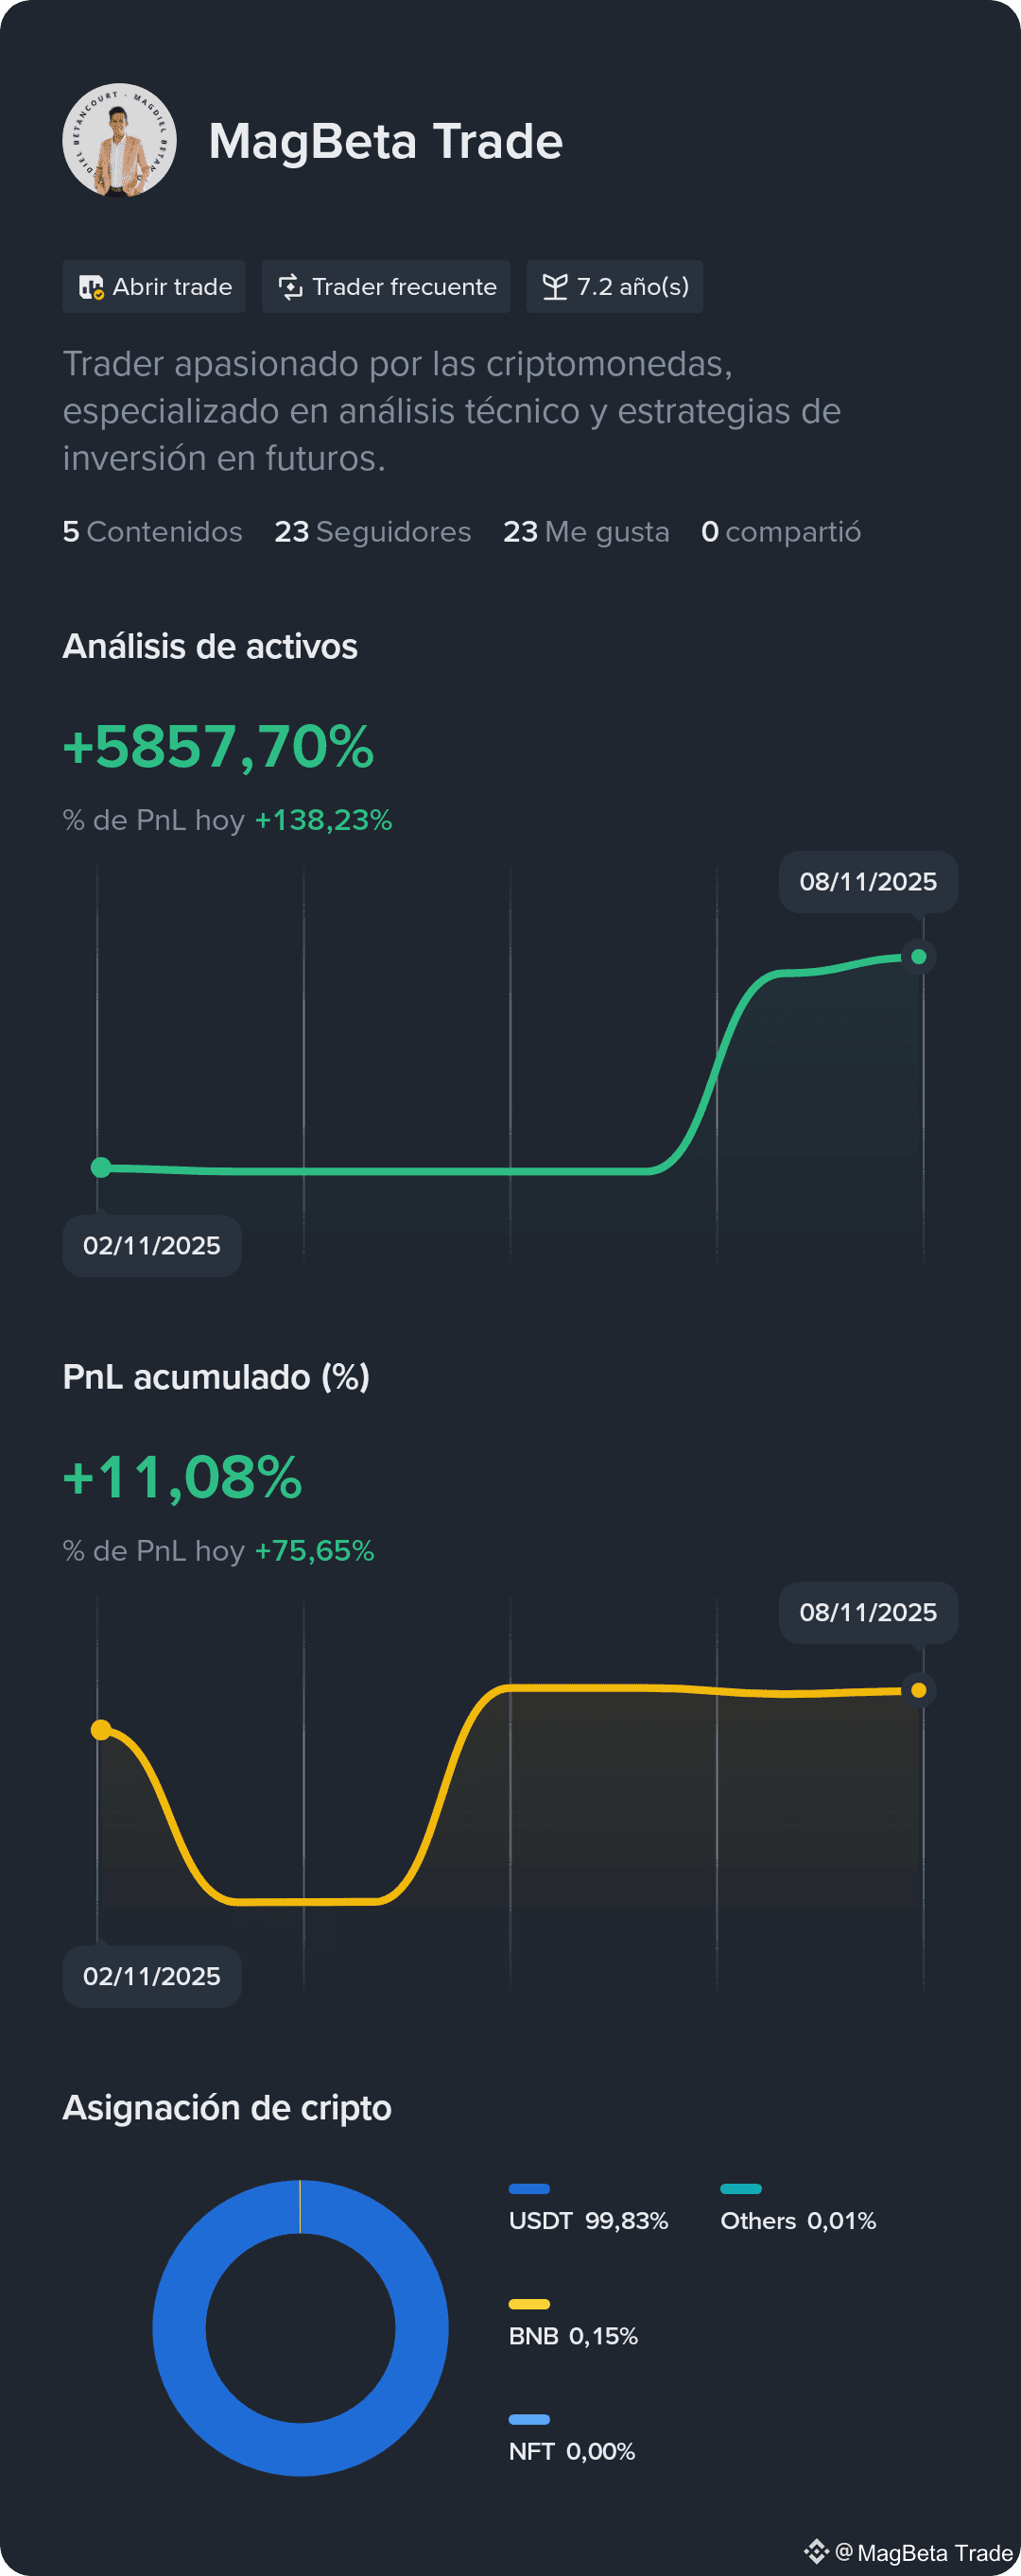Open the 23 Me gusta stat

(586, 531)
